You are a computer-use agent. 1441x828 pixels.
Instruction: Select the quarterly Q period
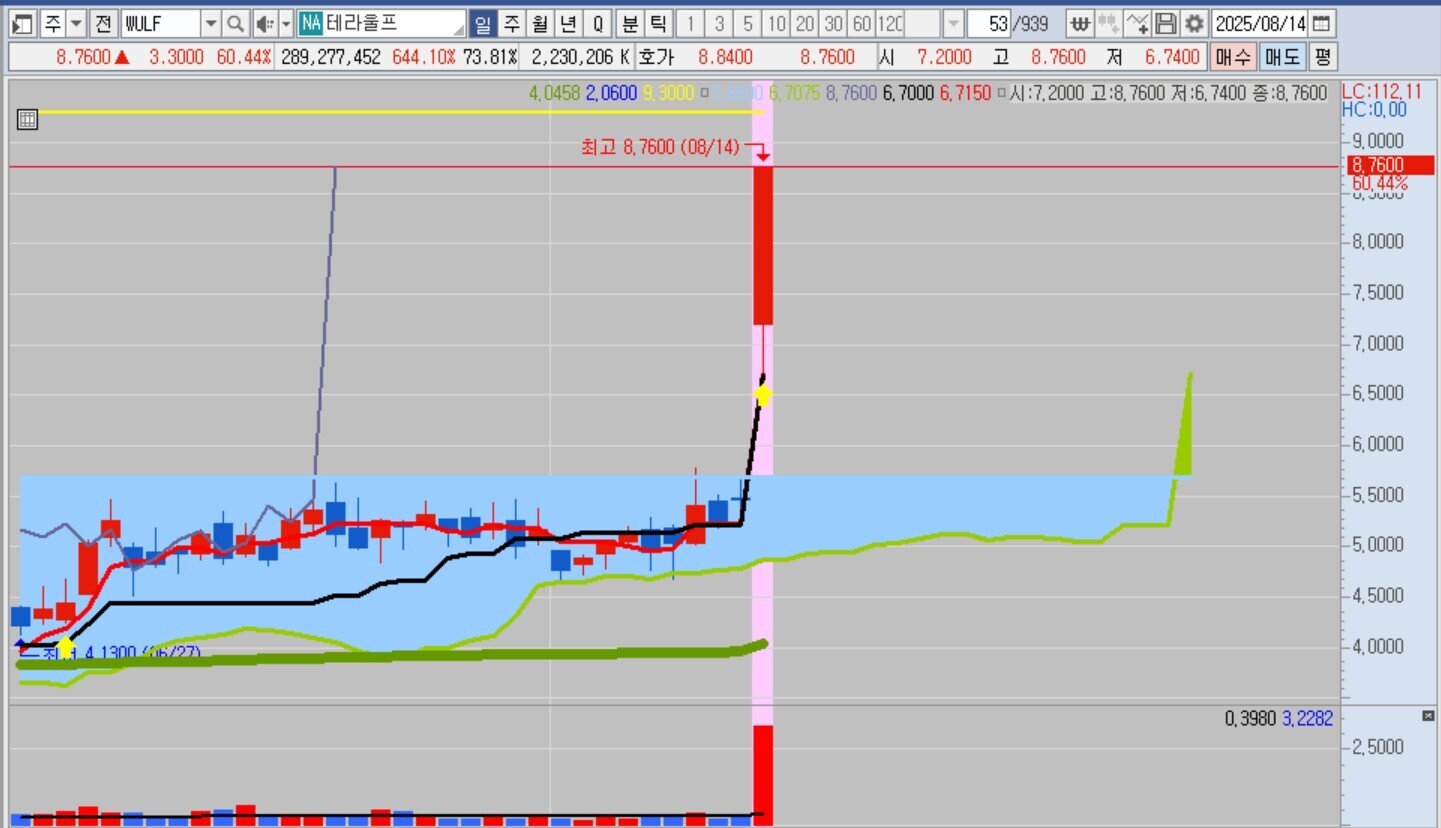(x=598, y=23)
